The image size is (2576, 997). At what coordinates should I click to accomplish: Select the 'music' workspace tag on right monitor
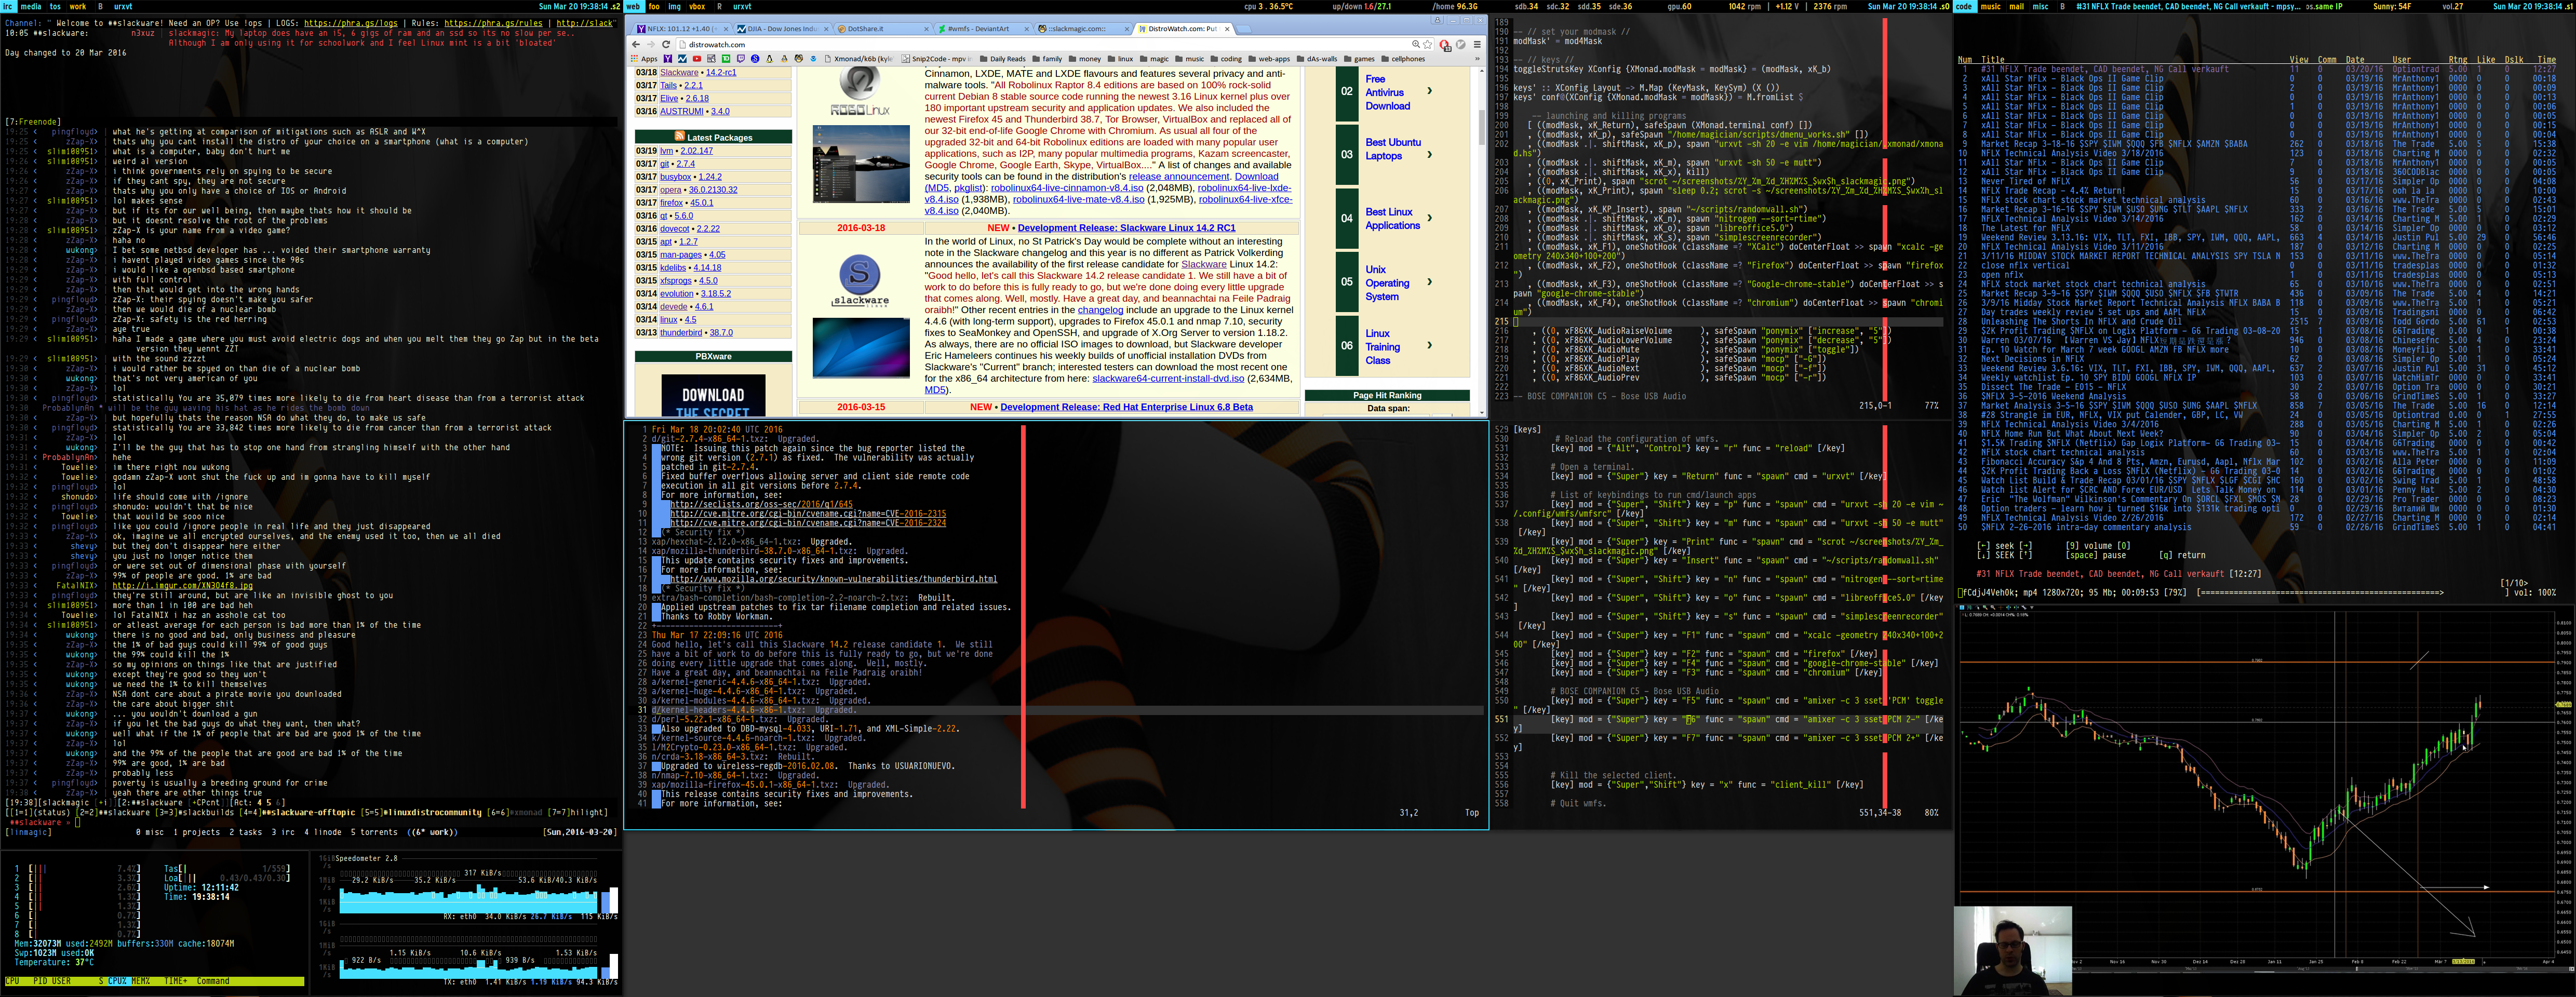point(1991,6)
